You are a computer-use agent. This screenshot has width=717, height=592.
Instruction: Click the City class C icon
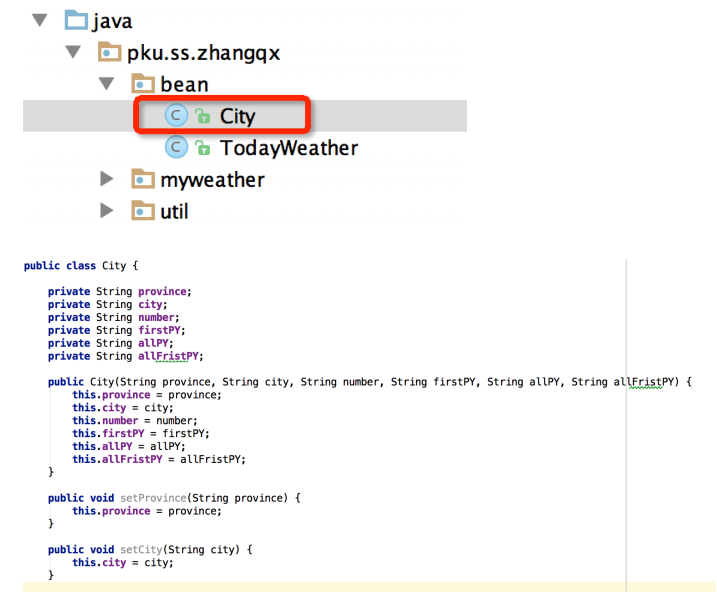[x=177, y=116]
